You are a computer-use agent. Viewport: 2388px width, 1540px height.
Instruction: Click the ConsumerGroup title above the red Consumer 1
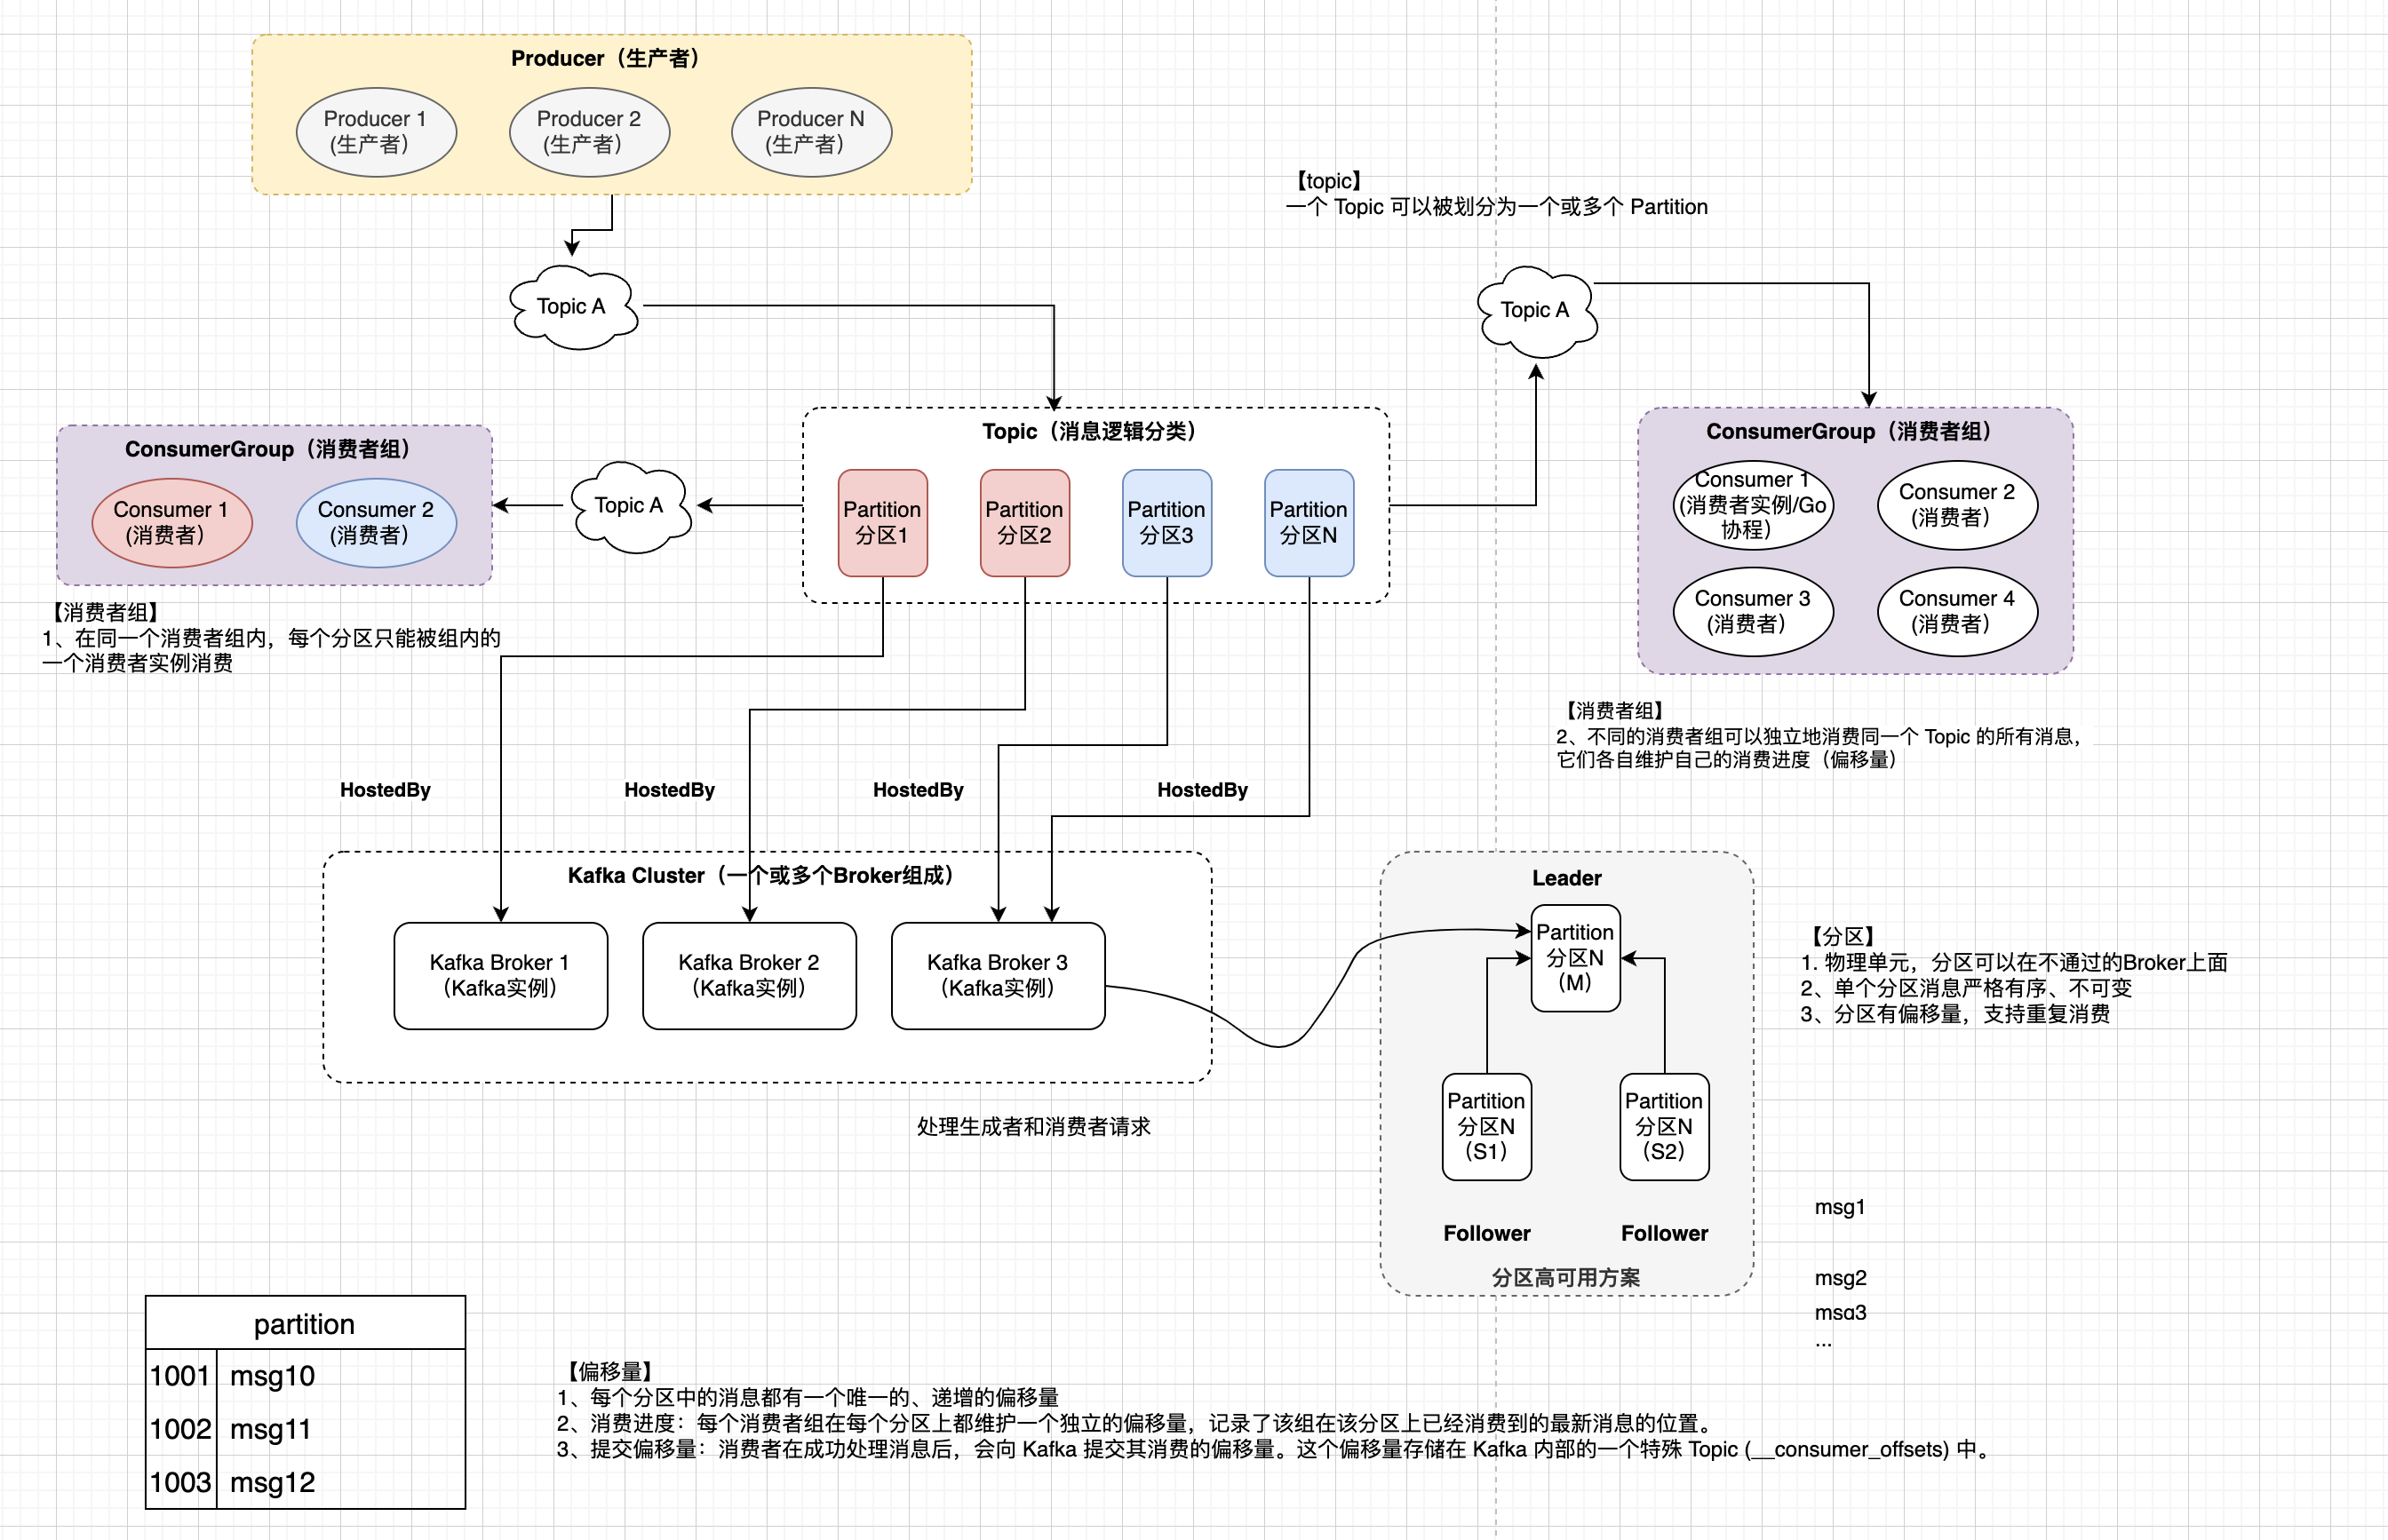270,449
